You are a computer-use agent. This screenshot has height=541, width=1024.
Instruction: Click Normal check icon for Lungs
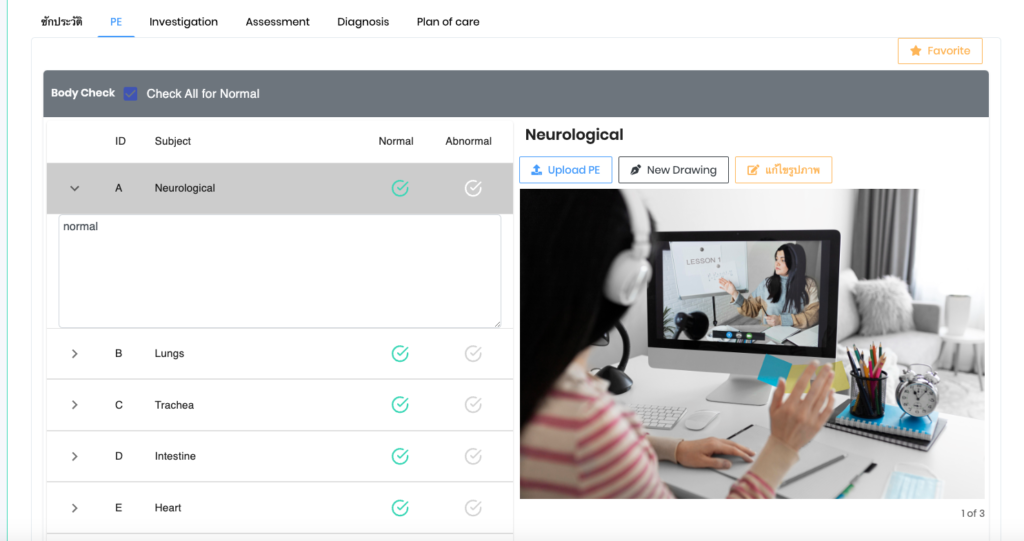(400, 353)
